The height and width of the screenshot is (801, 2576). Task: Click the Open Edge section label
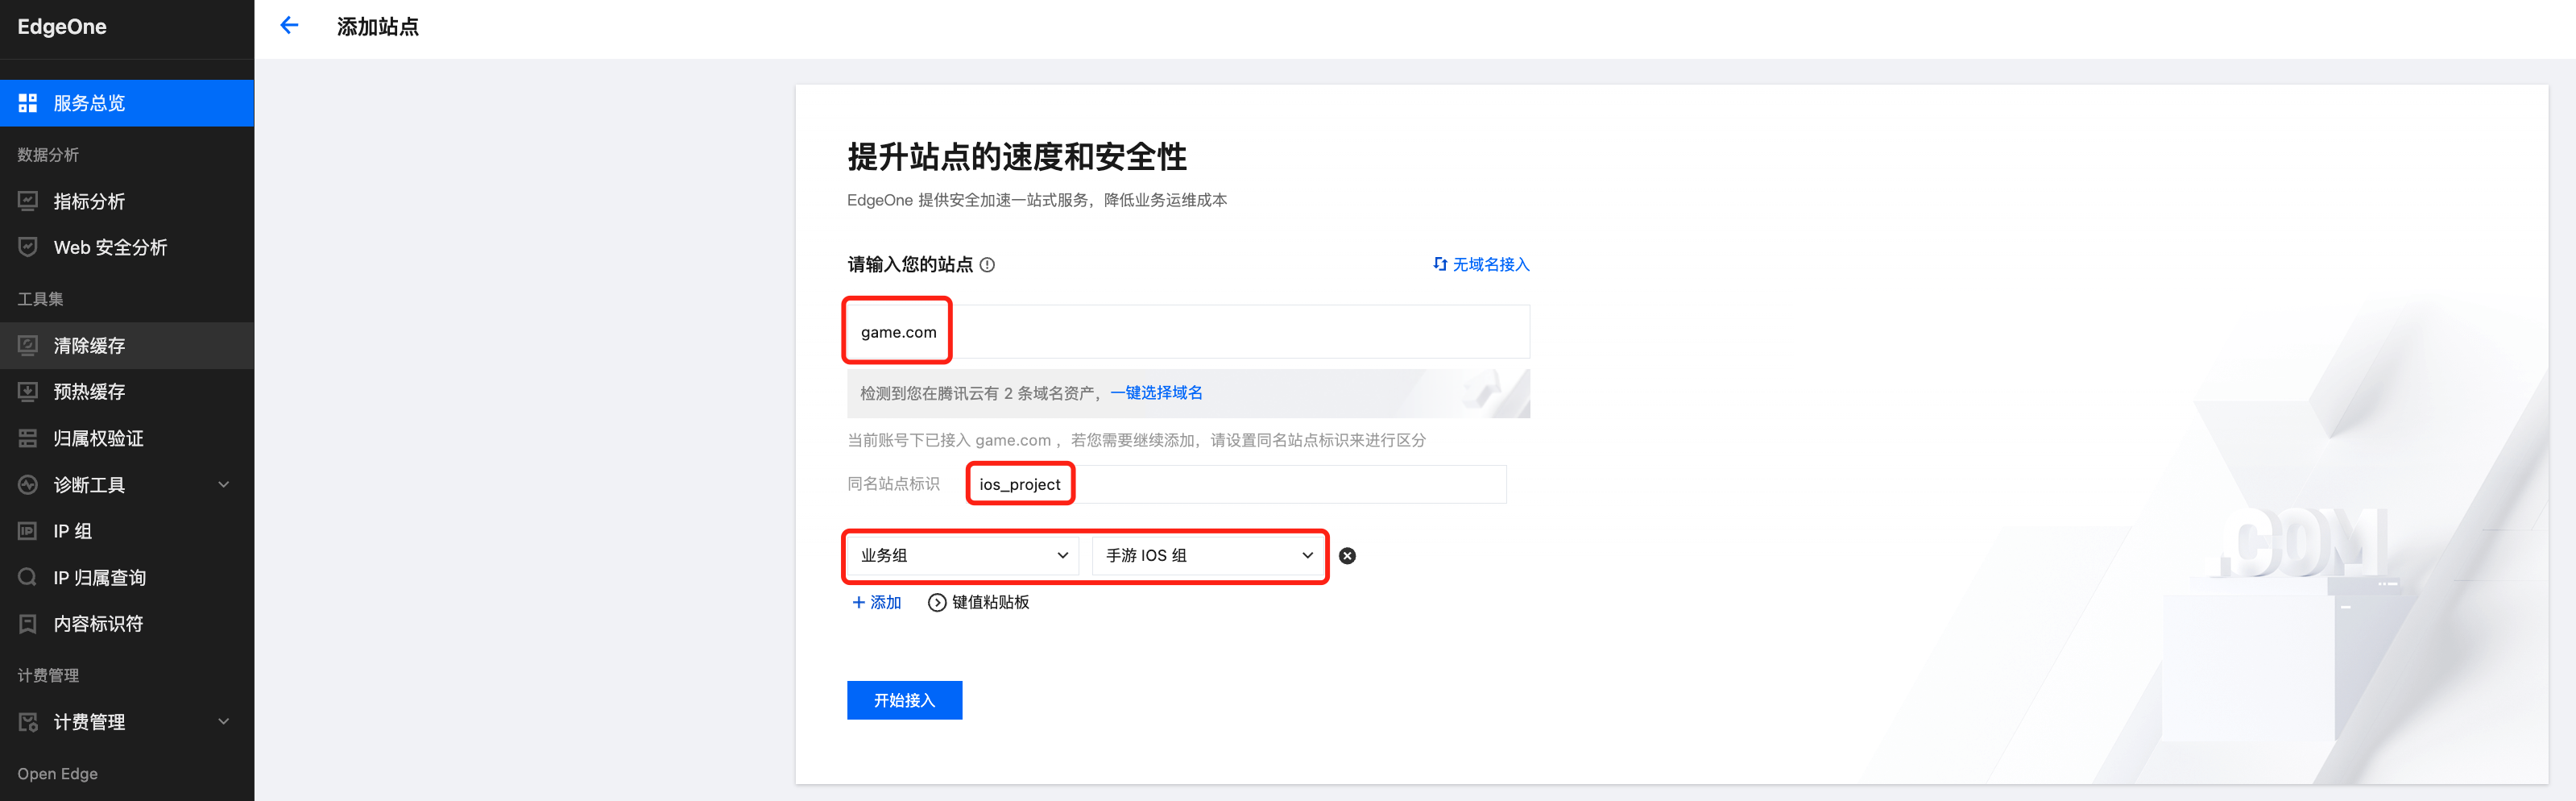[57, 774]
